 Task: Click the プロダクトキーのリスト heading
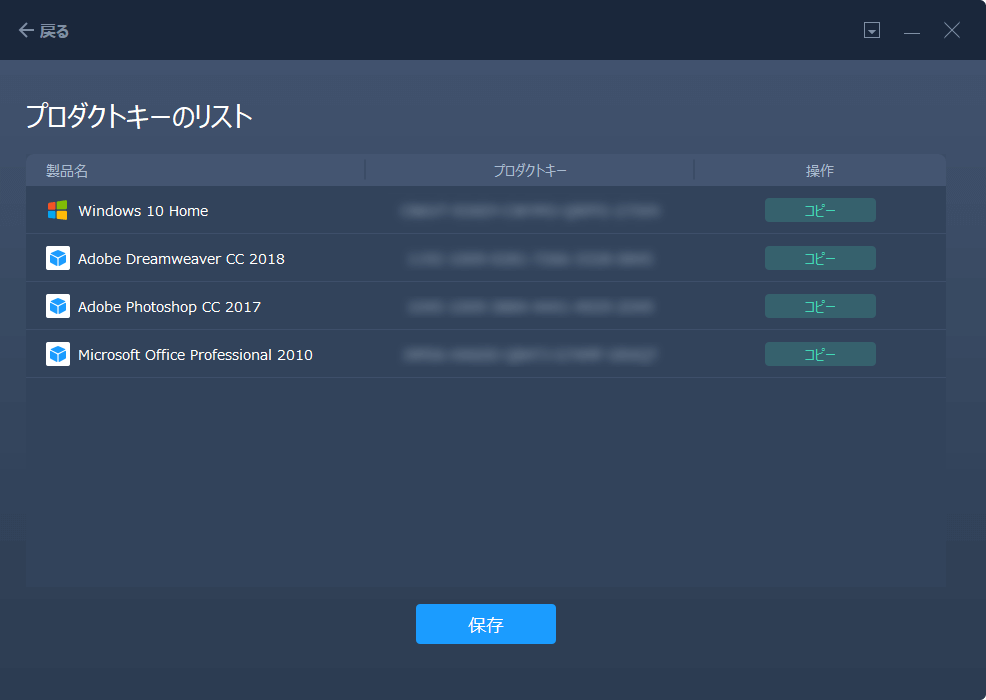139,116
